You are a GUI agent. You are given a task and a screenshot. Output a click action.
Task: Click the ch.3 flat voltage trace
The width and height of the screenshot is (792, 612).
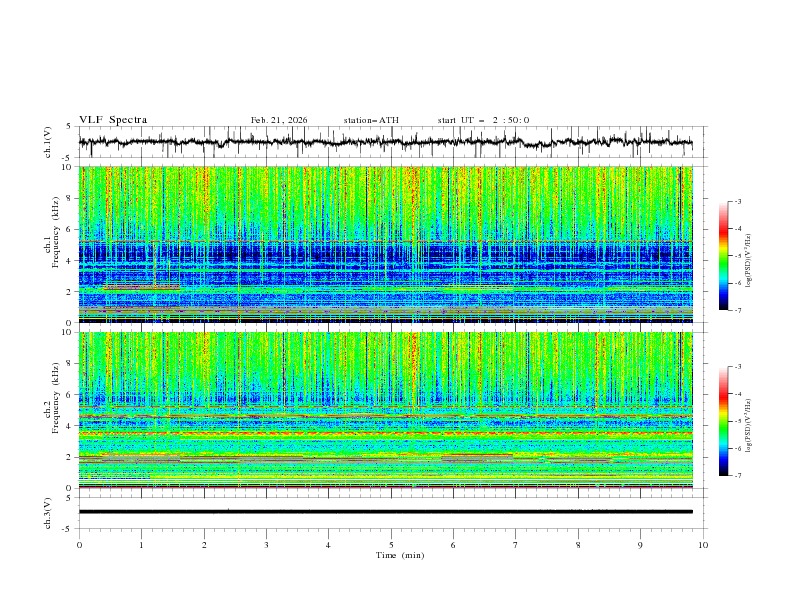click(386, 512)
